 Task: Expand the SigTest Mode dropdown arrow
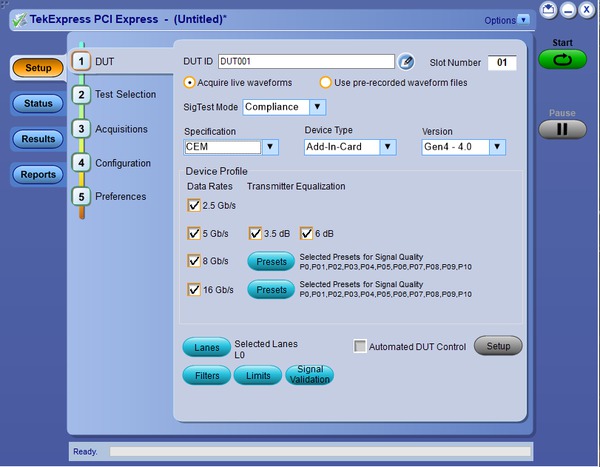317,107
